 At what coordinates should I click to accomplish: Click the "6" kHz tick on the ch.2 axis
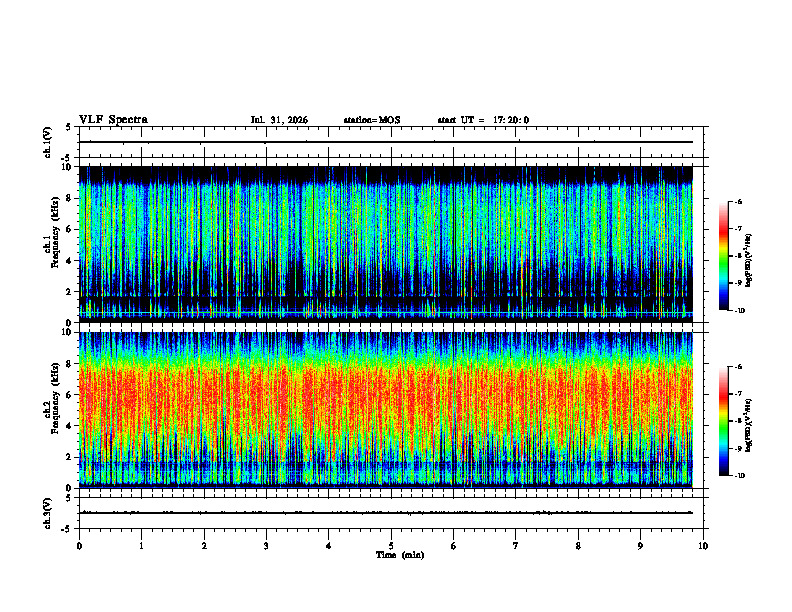point(70,395)
